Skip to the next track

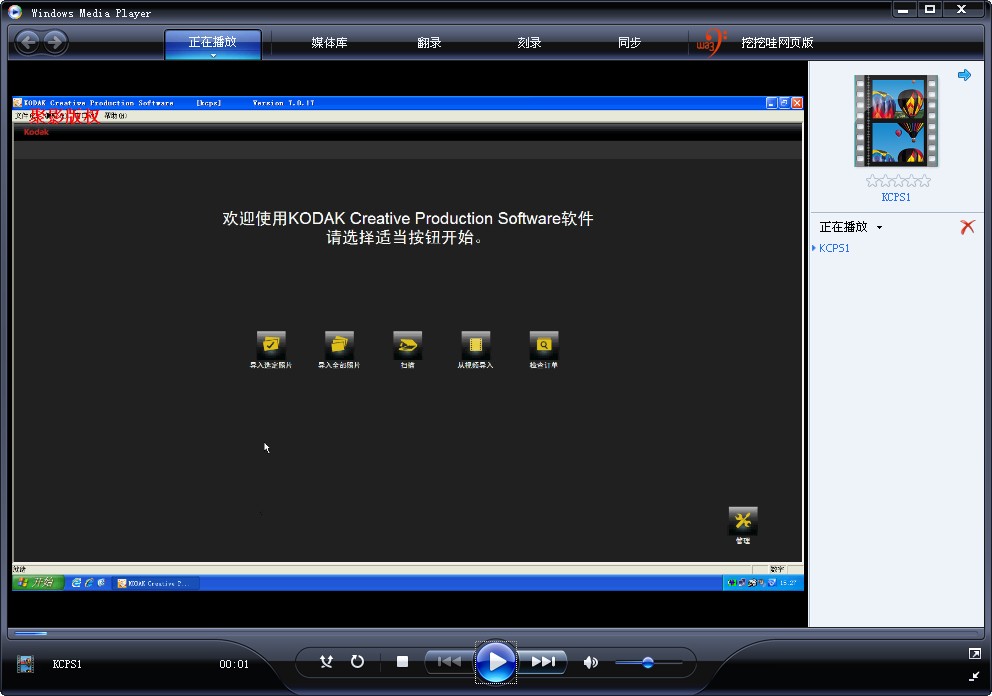point(543,662)
